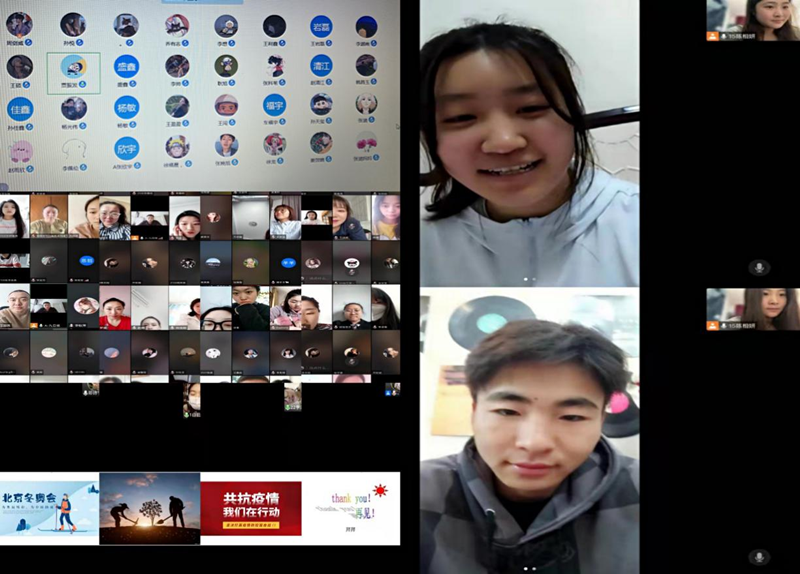Choose the blue 福宇 participant avatar

(274, 106)
